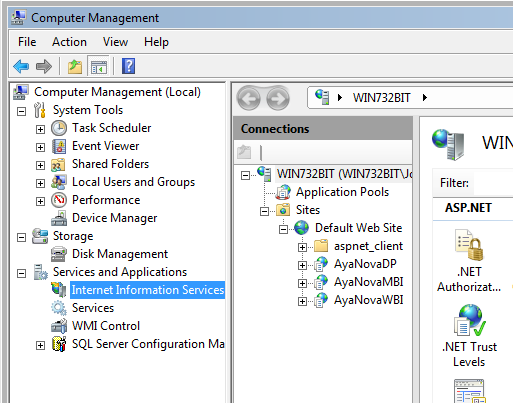Click the ASP.NET group header

[468, 208]
